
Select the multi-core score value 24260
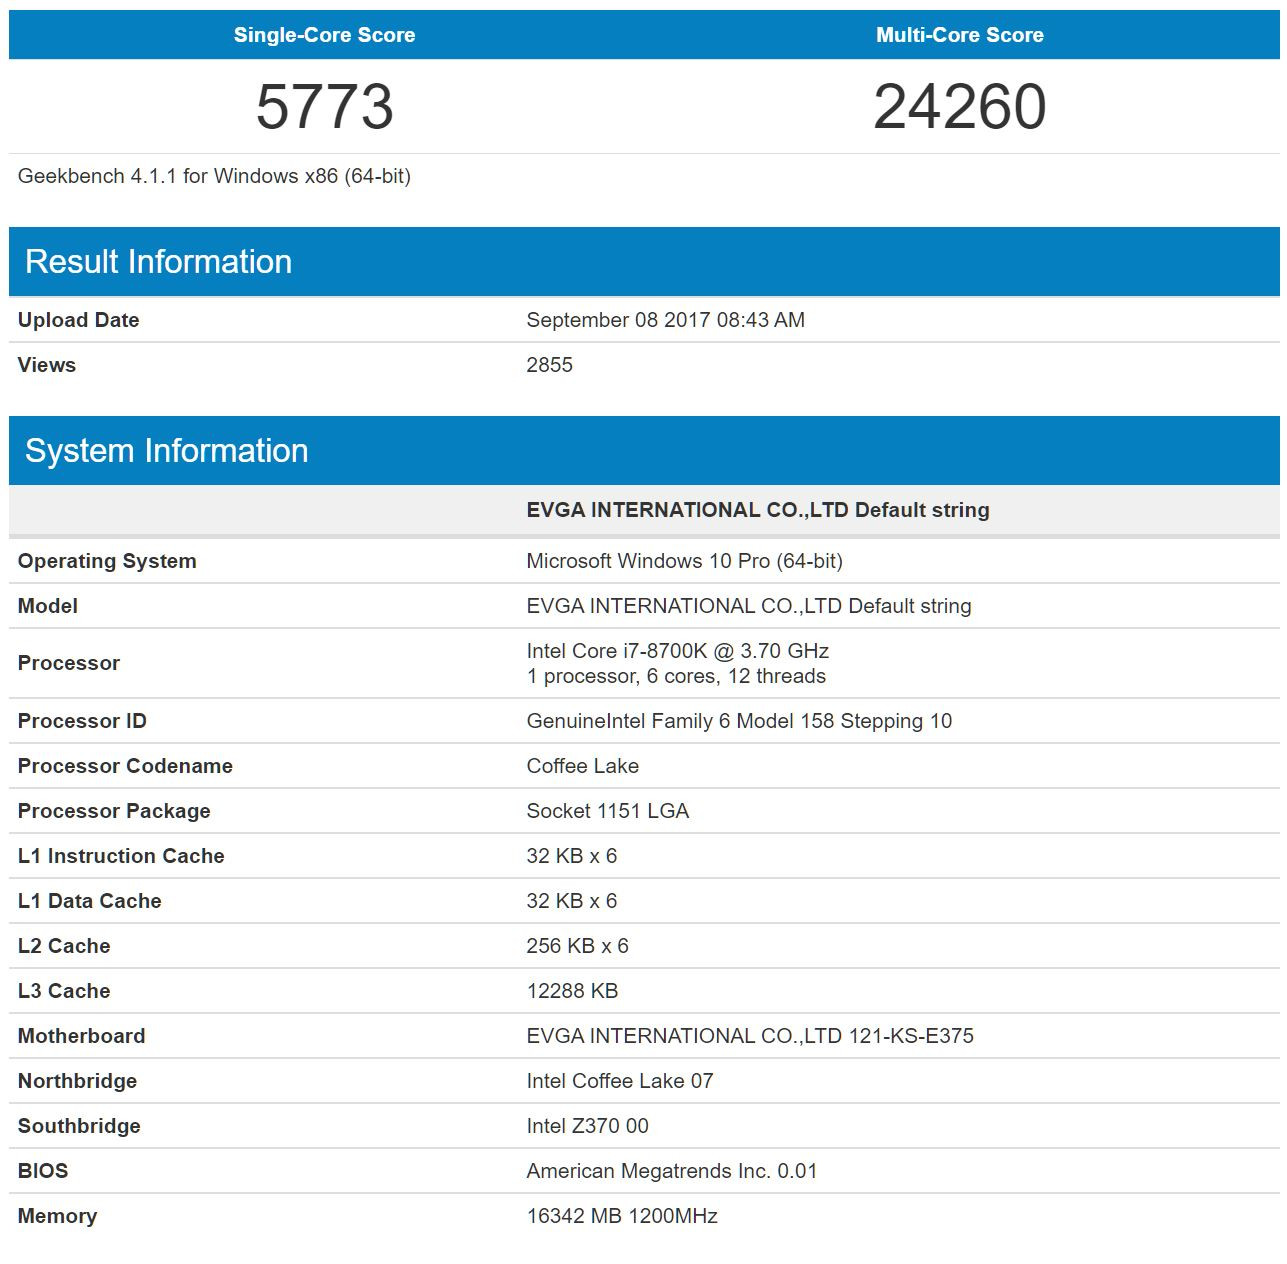[x=959, y=107]
